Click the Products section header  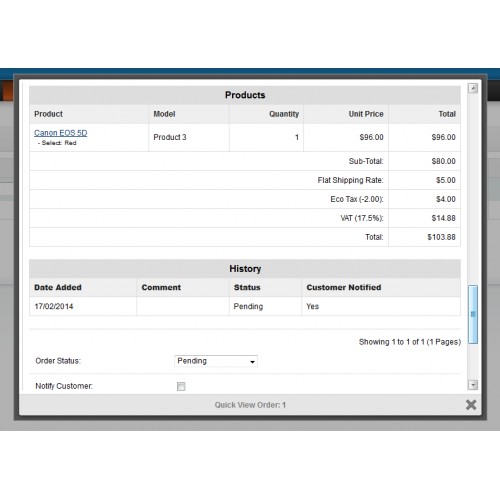(x=245, y=95)
